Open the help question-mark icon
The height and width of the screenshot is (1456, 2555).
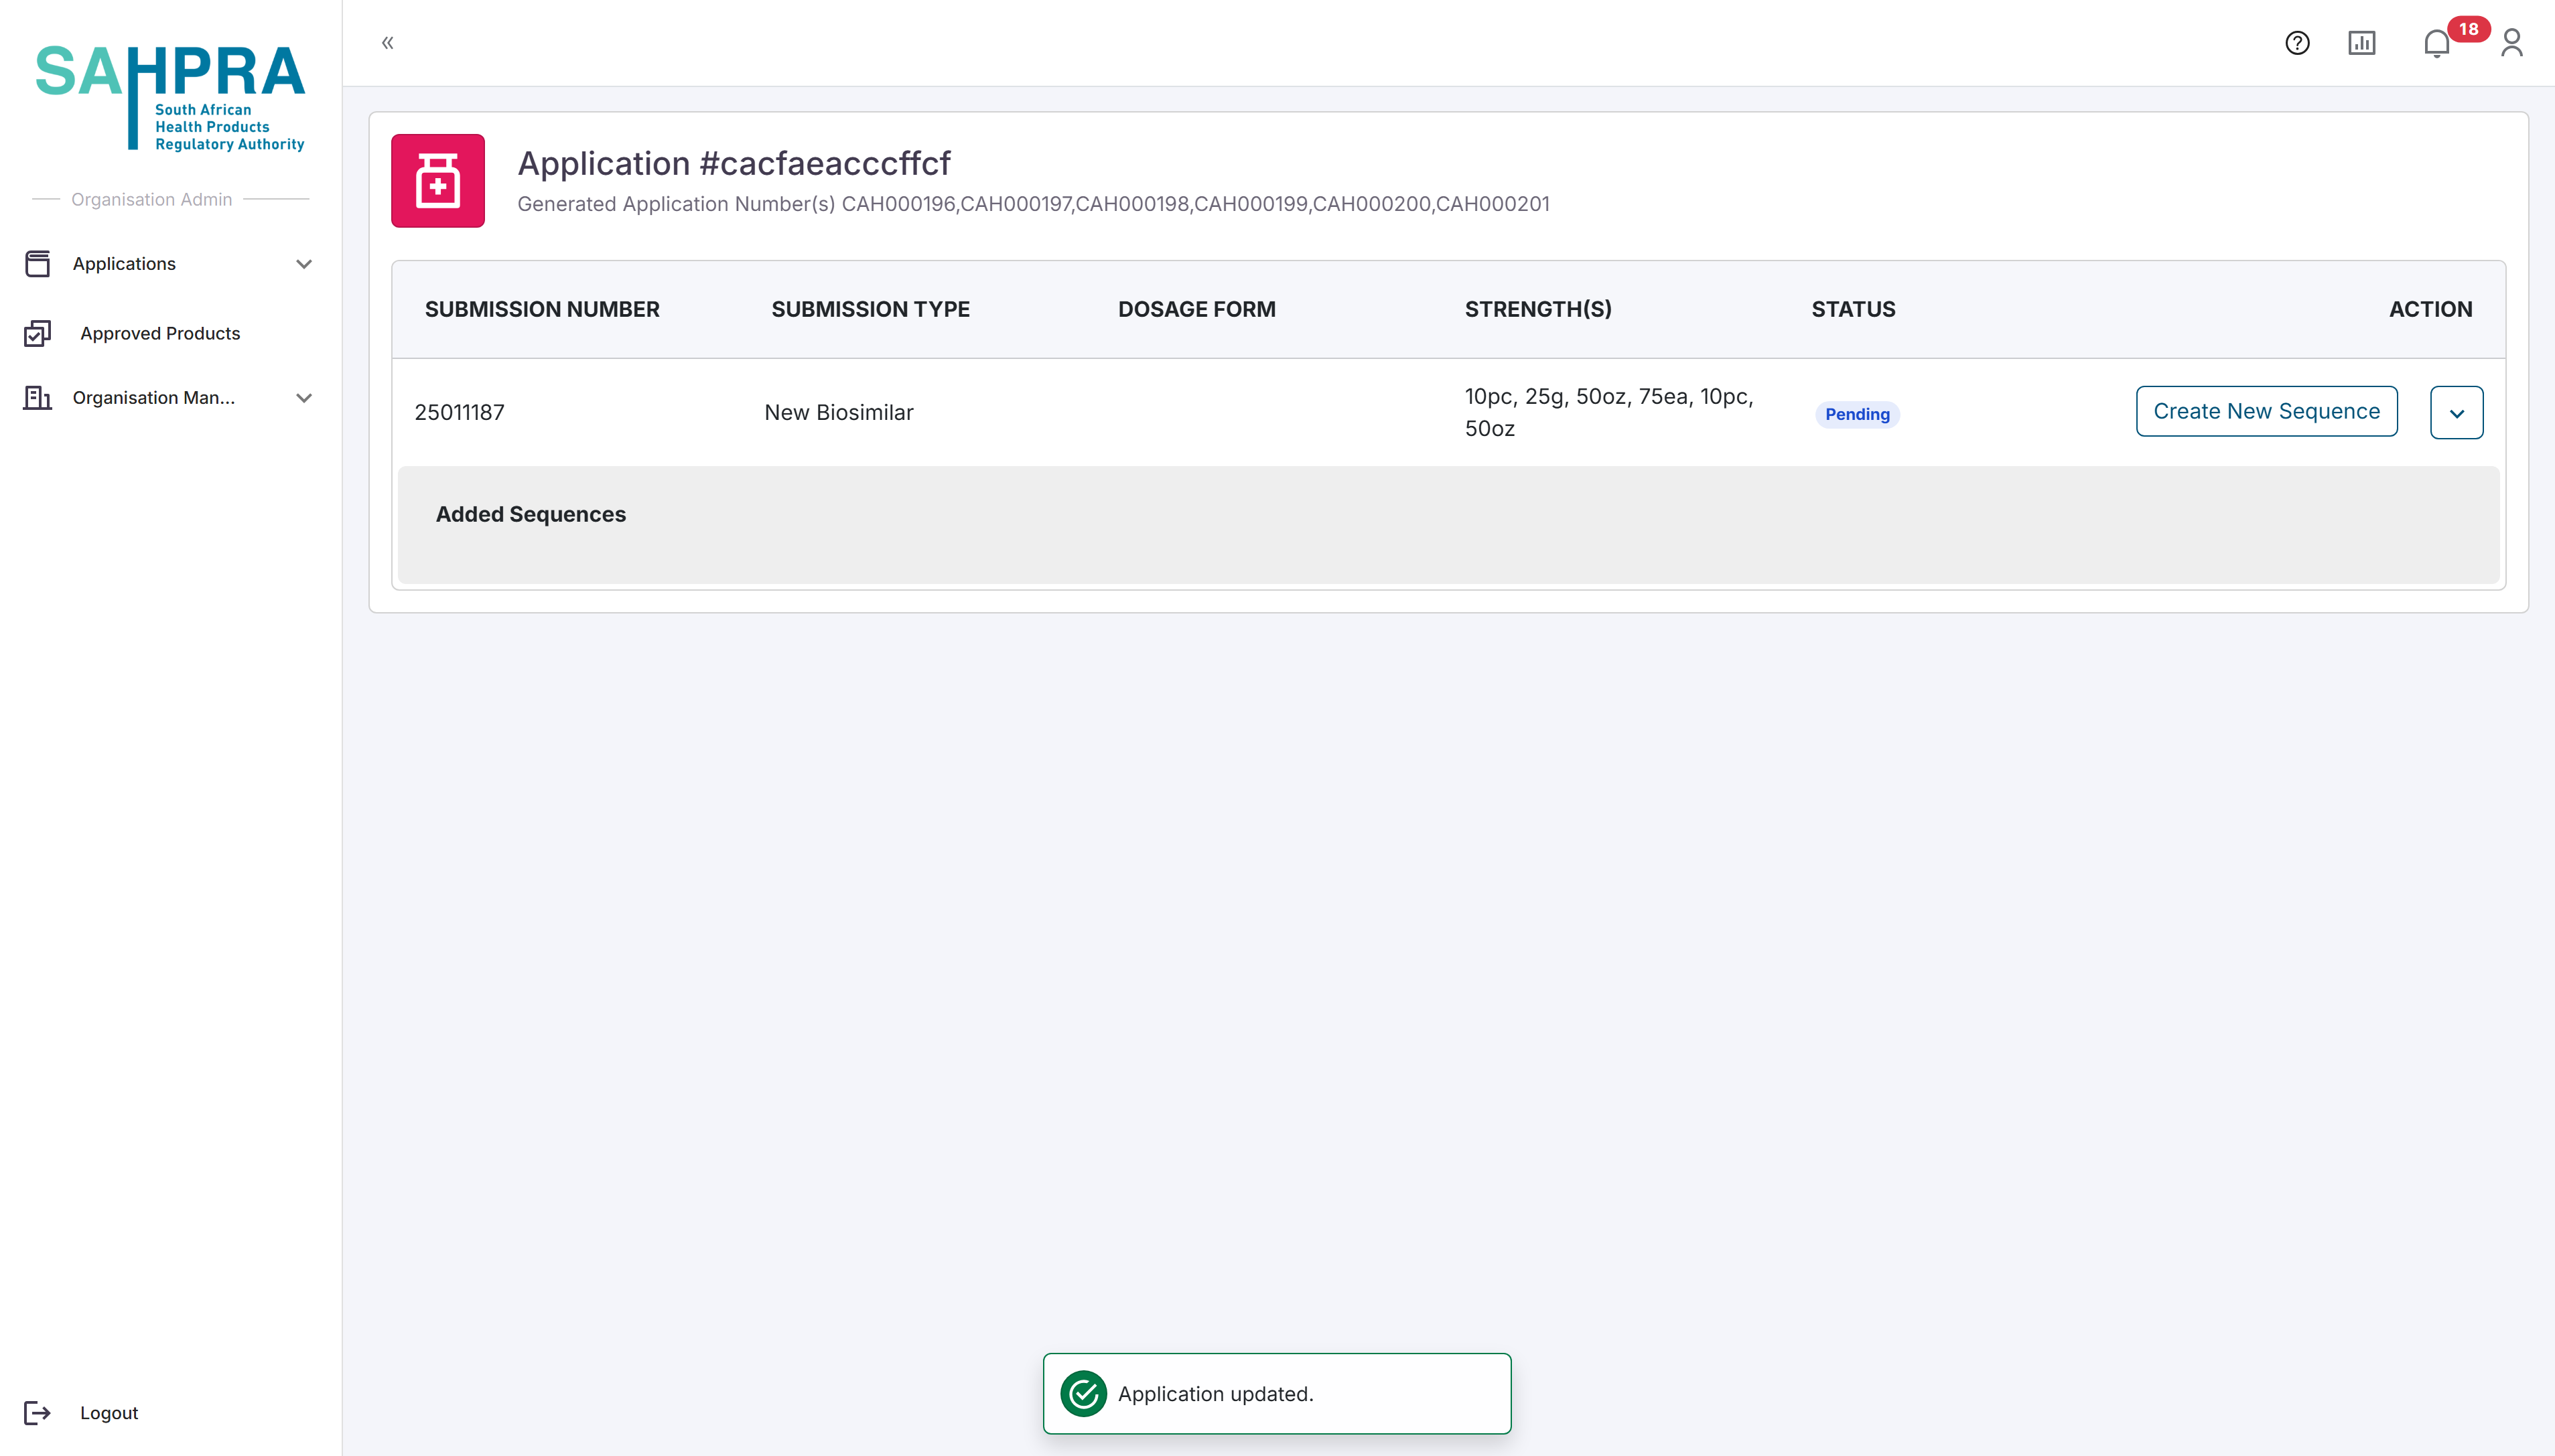2297,43
